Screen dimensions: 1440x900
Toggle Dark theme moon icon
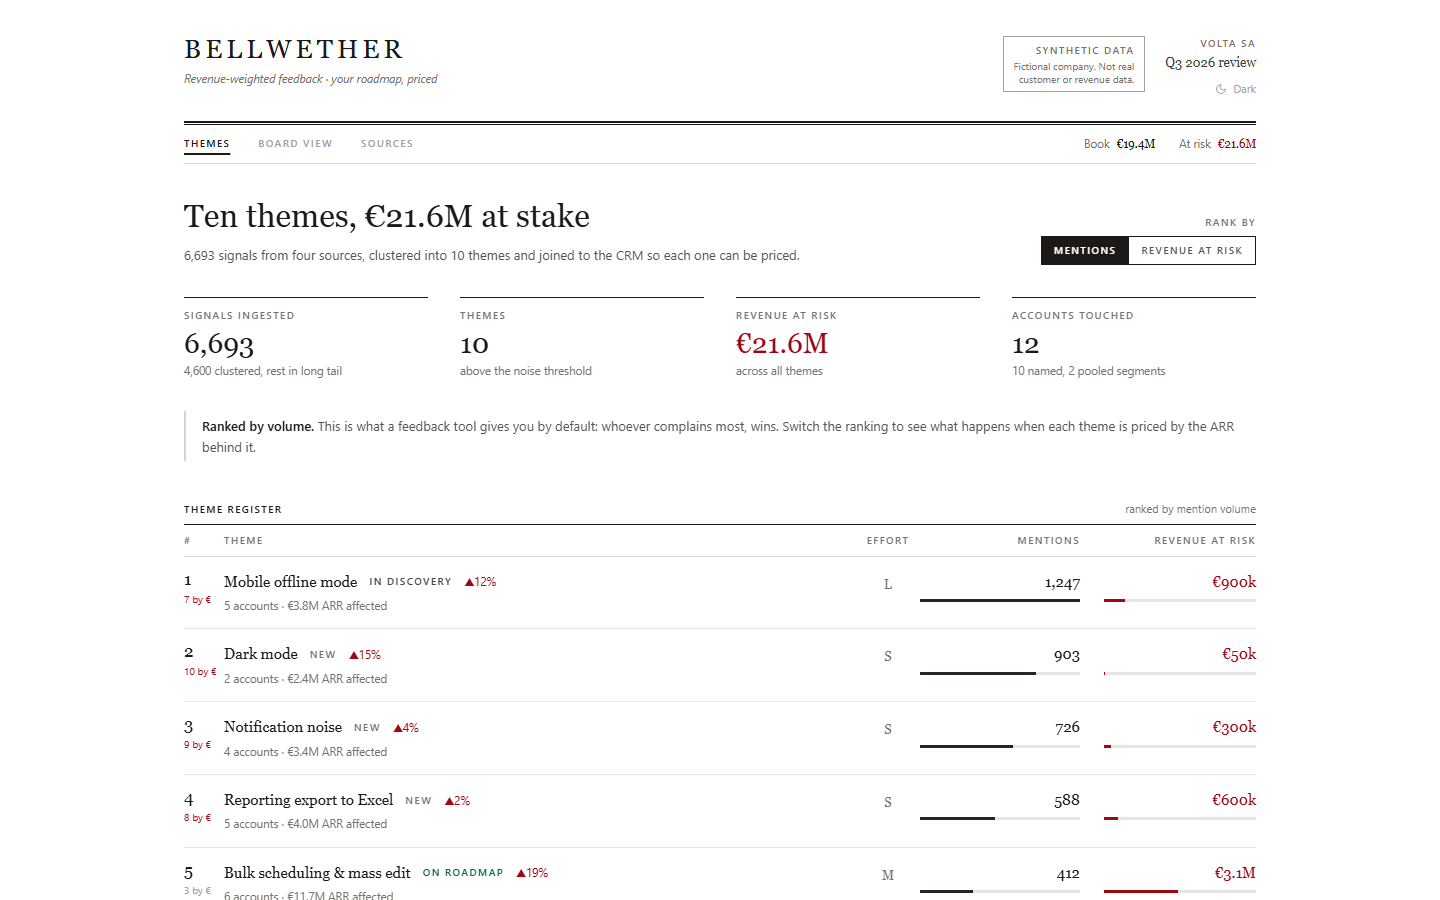click(1221, 89)
